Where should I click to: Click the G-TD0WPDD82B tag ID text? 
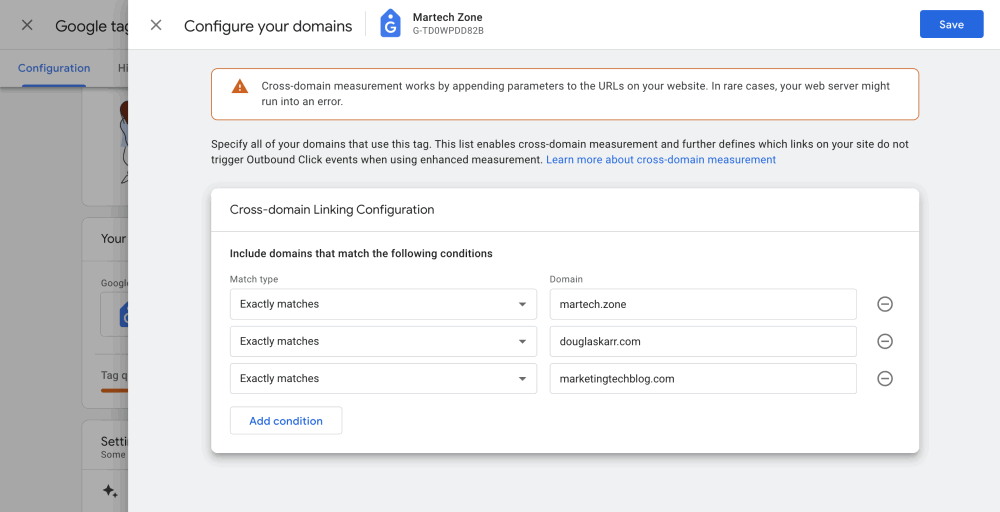coord(448,31)
